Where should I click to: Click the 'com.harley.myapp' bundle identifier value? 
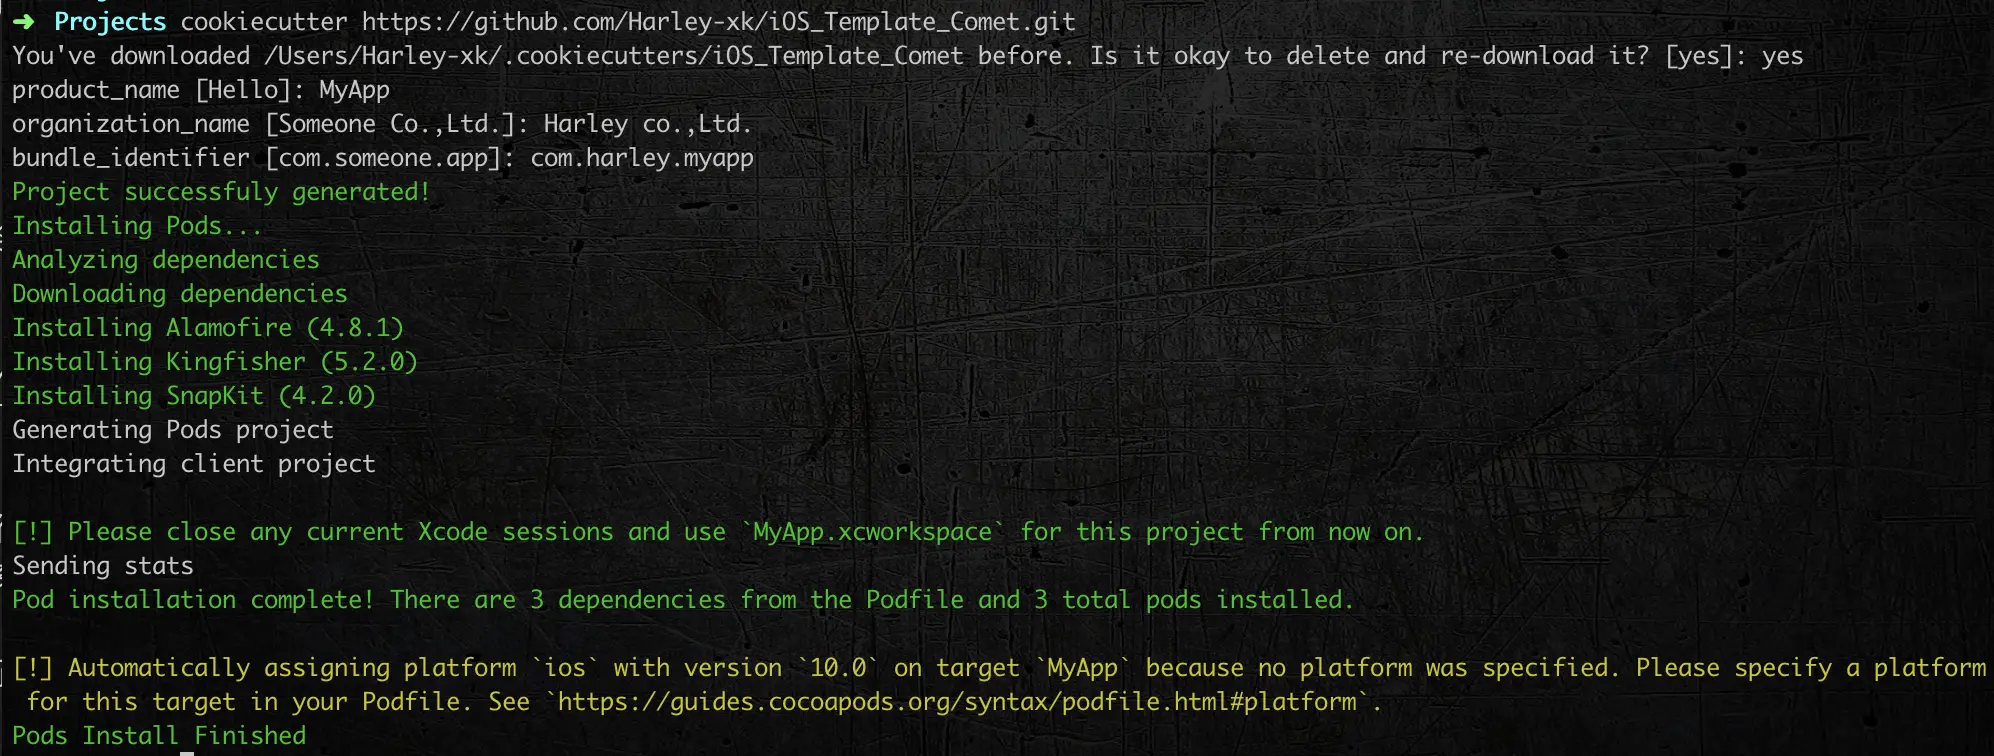click(x=642, y=158)
